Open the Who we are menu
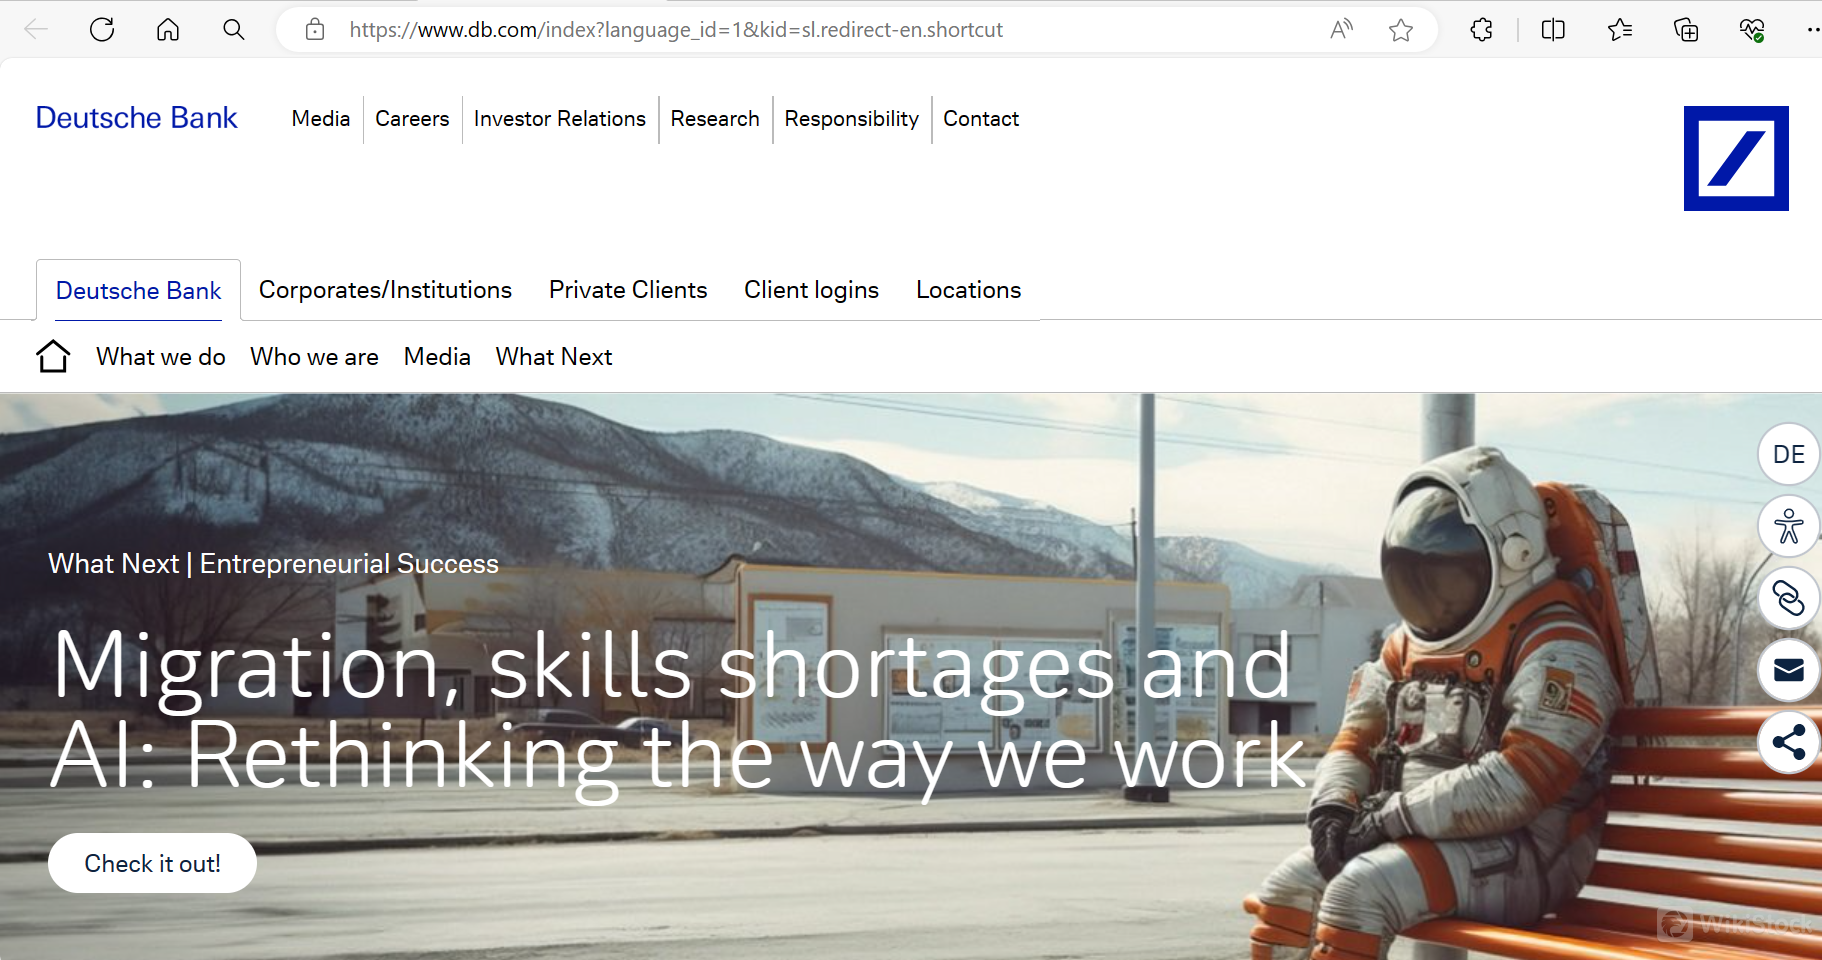 click(314, 357)
